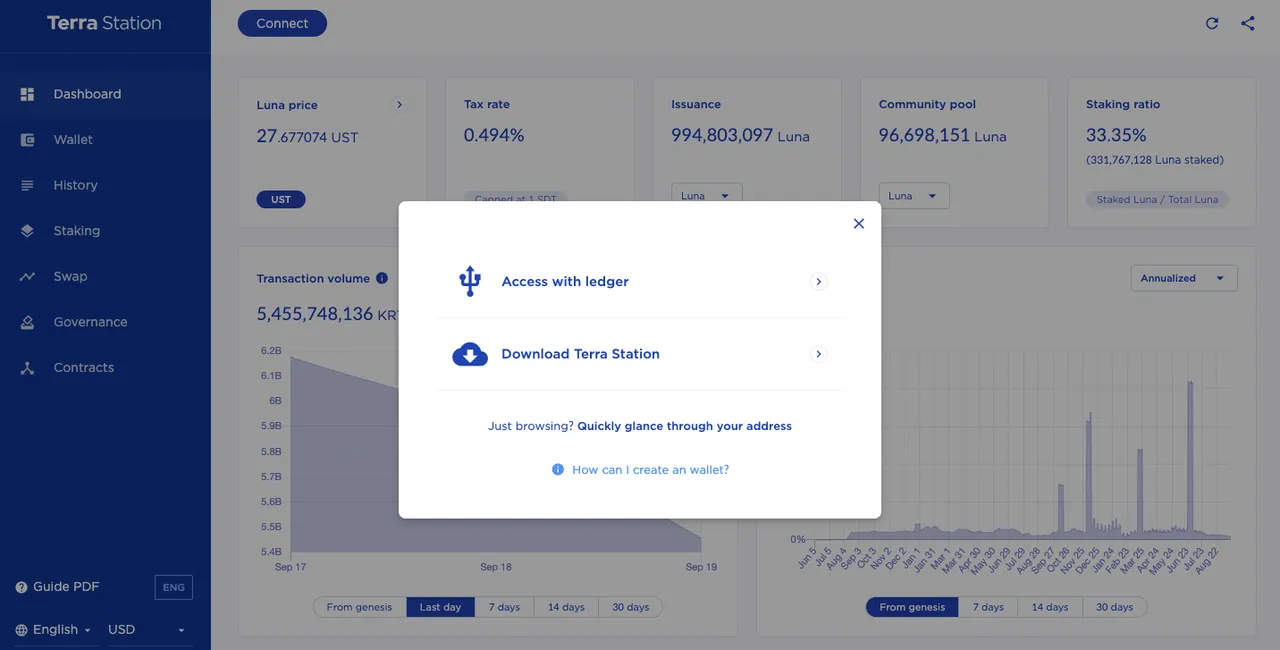Click the Terra Station logo
This screenshot has height=650, width=1280.
[x=104, y=23]
